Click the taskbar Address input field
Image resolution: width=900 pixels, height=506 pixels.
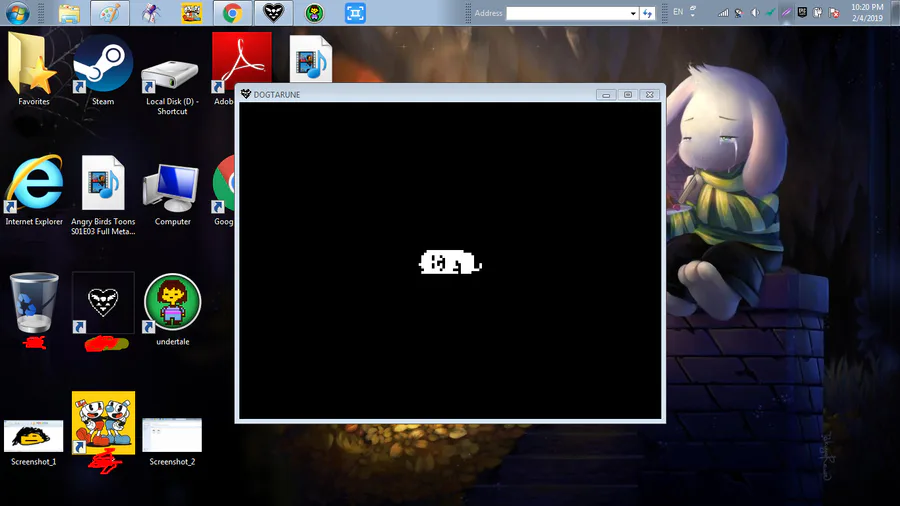pos(567,13)
